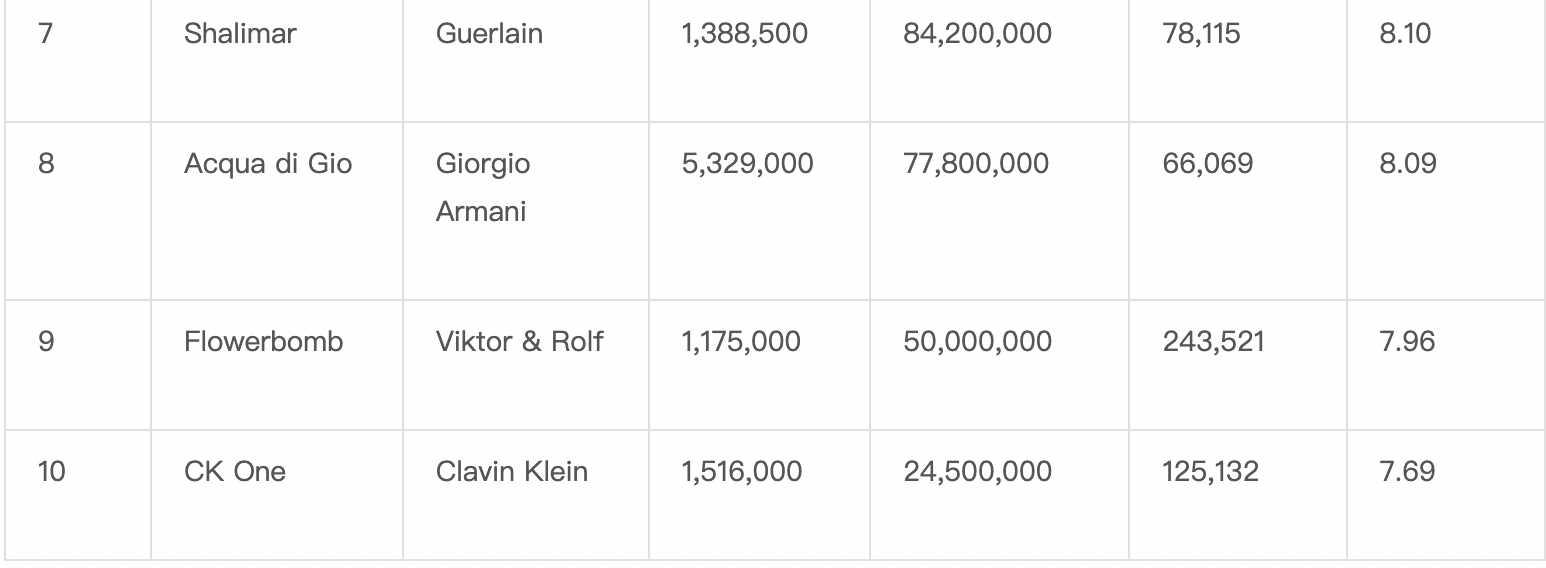Select the 50,000,000 value cell
Viewport: 1546px width, 568px height.
tap(1000, 365)
